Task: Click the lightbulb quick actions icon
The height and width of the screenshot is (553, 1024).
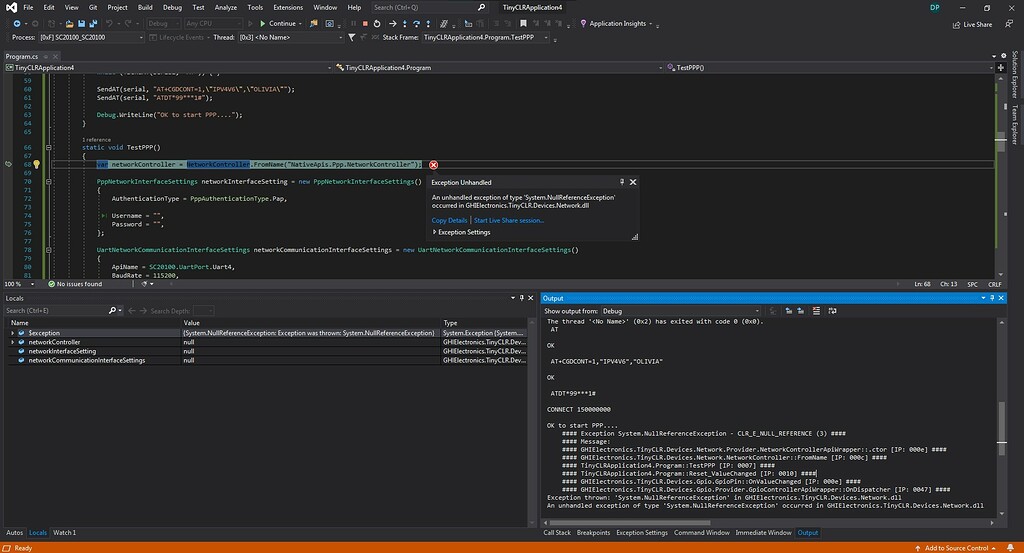Action: (x=36, y=164)
